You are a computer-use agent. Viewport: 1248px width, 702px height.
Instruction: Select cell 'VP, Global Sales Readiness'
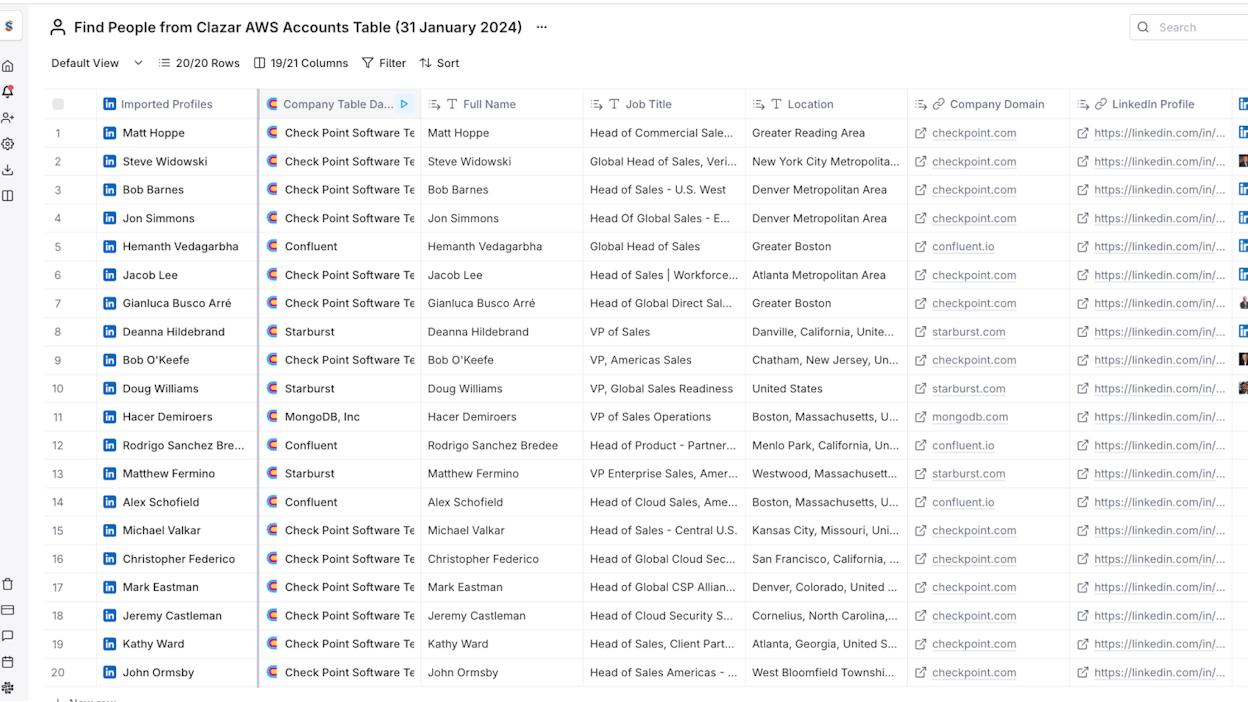[x=664, y=389]
